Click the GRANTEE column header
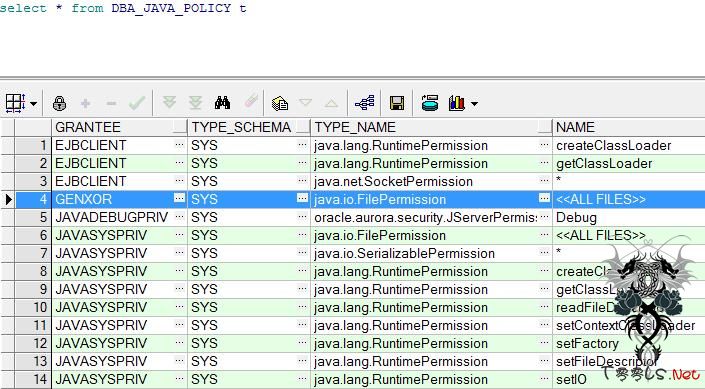The image size is (705, 389). [x=119, y=127]
